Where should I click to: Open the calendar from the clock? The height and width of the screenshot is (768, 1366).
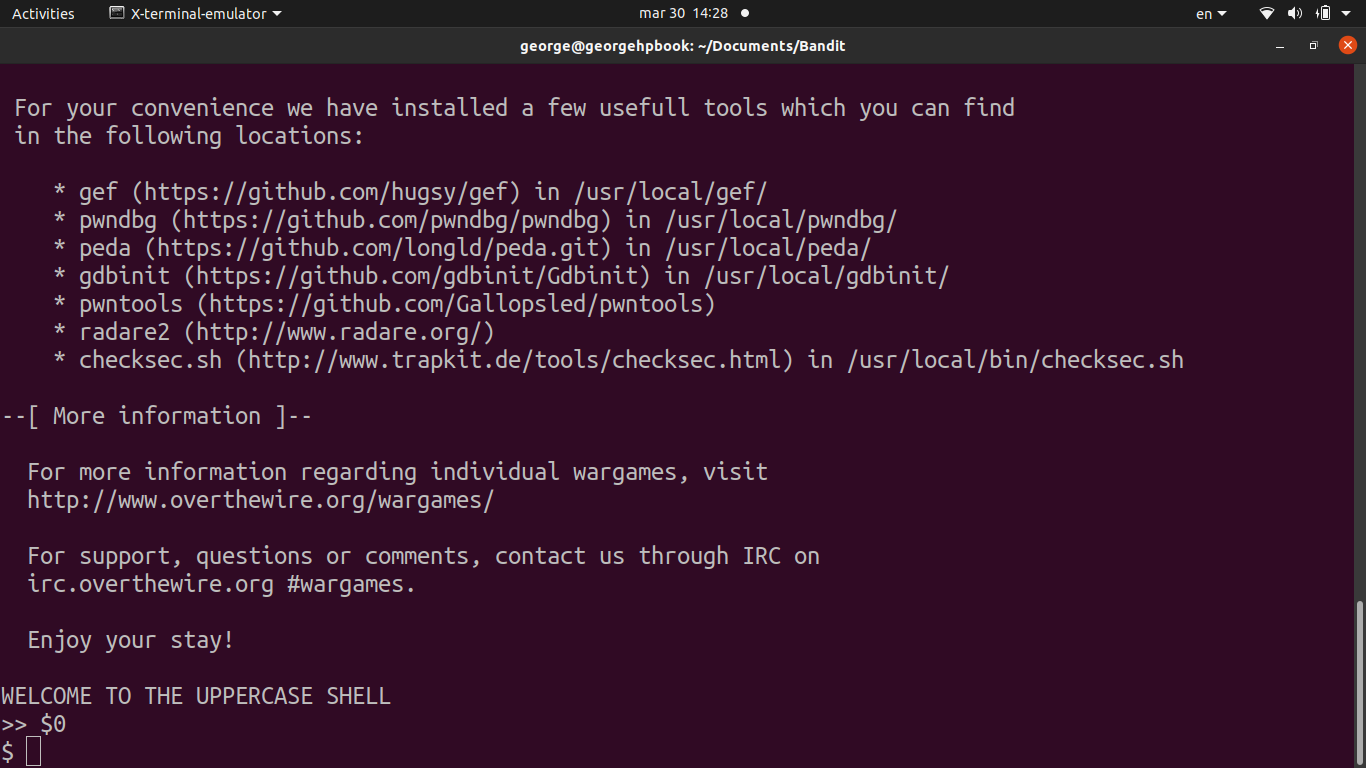[x=683, y=14]
